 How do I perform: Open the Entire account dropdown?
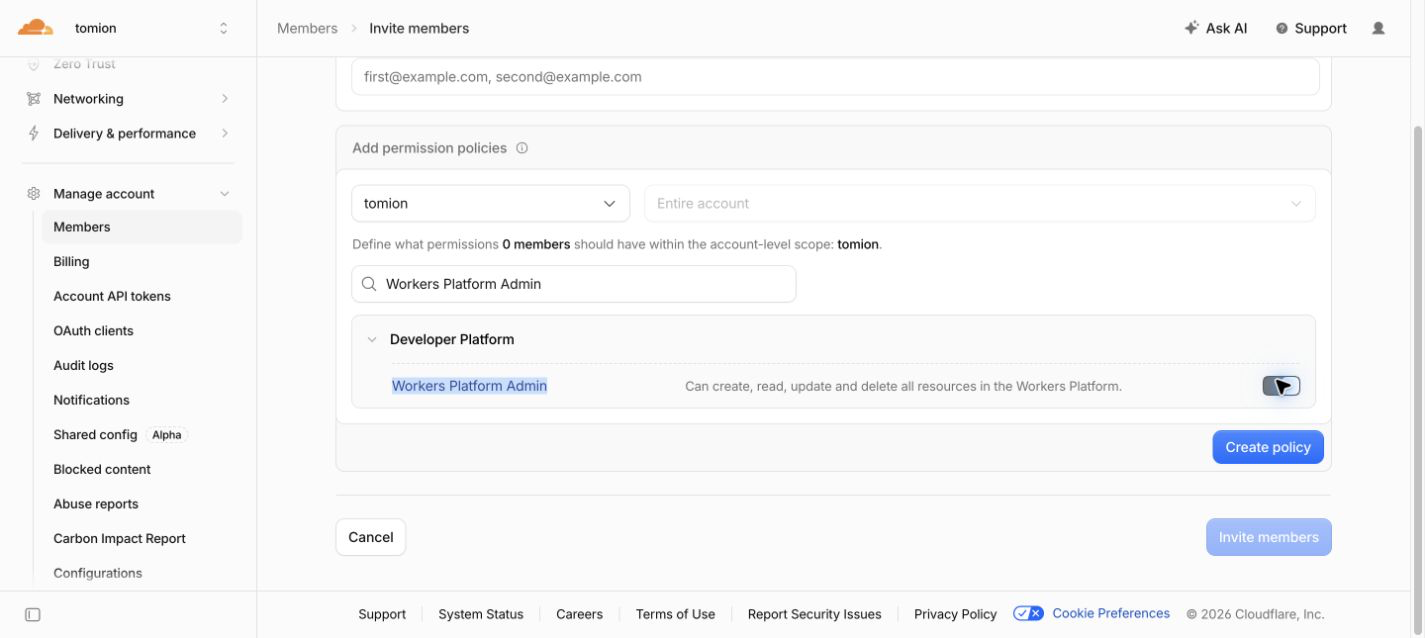pos(979,203)
